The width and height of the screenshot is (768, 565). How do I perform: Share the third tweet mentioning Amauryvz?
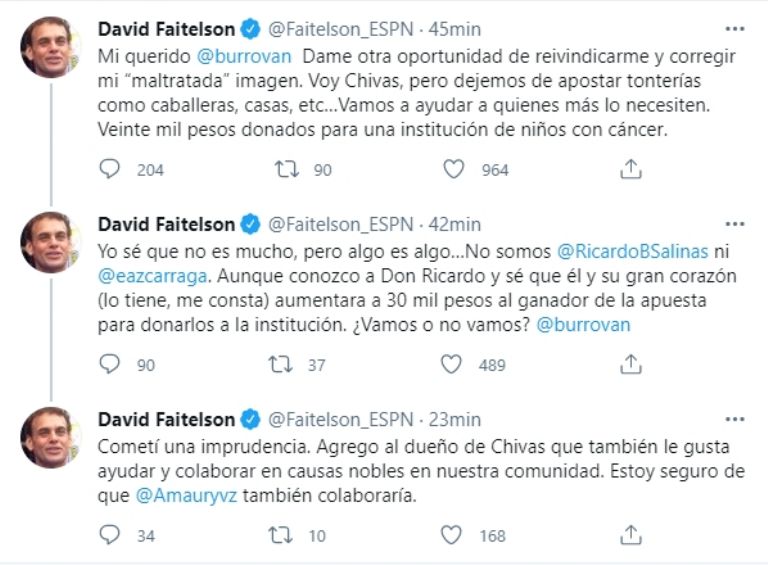coord(630,535)
